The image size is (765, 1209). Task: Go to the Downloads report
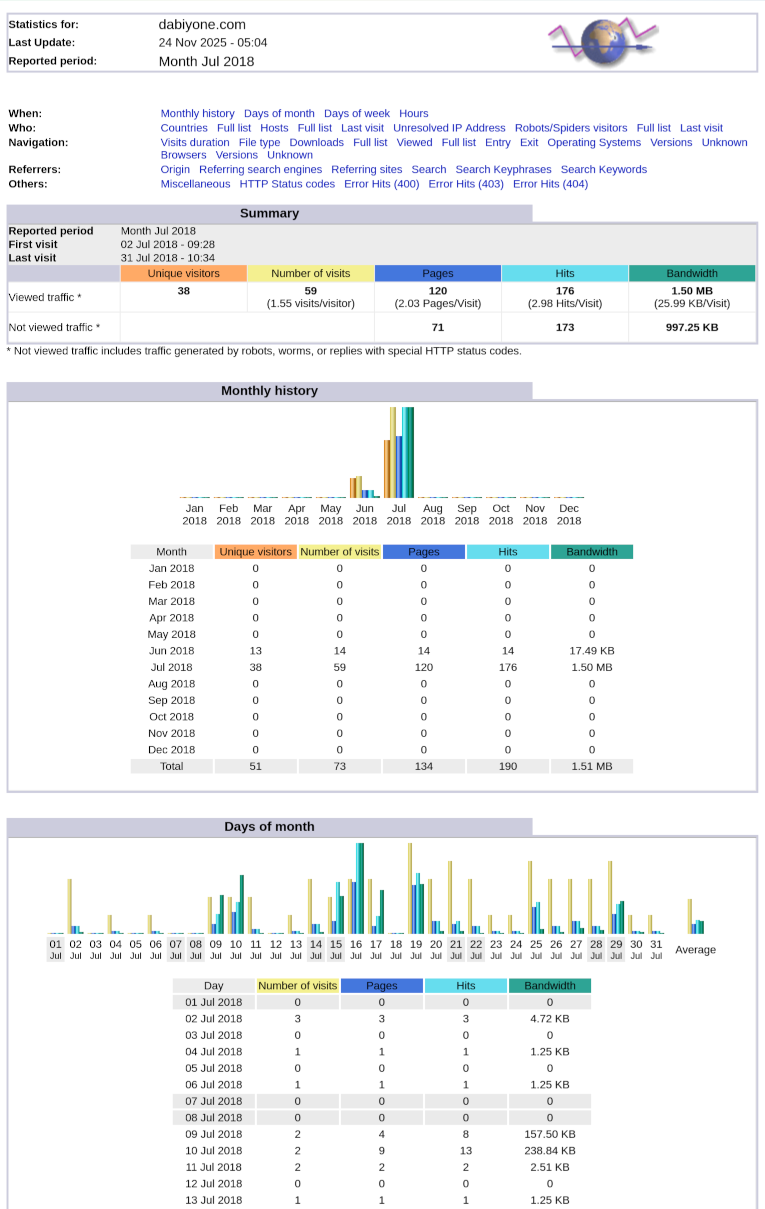pos(316,142)
